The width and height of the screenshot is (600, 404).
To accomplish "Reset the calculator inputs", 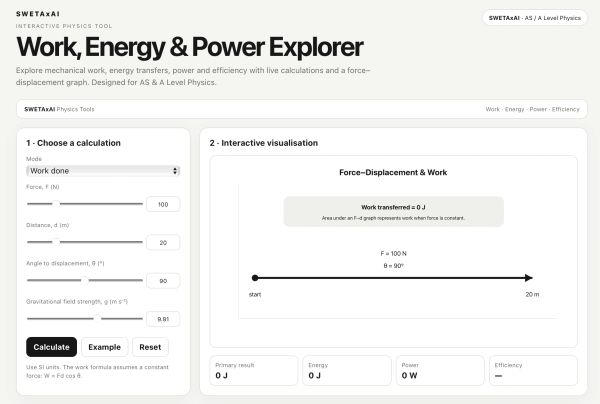I will [150, 347].
